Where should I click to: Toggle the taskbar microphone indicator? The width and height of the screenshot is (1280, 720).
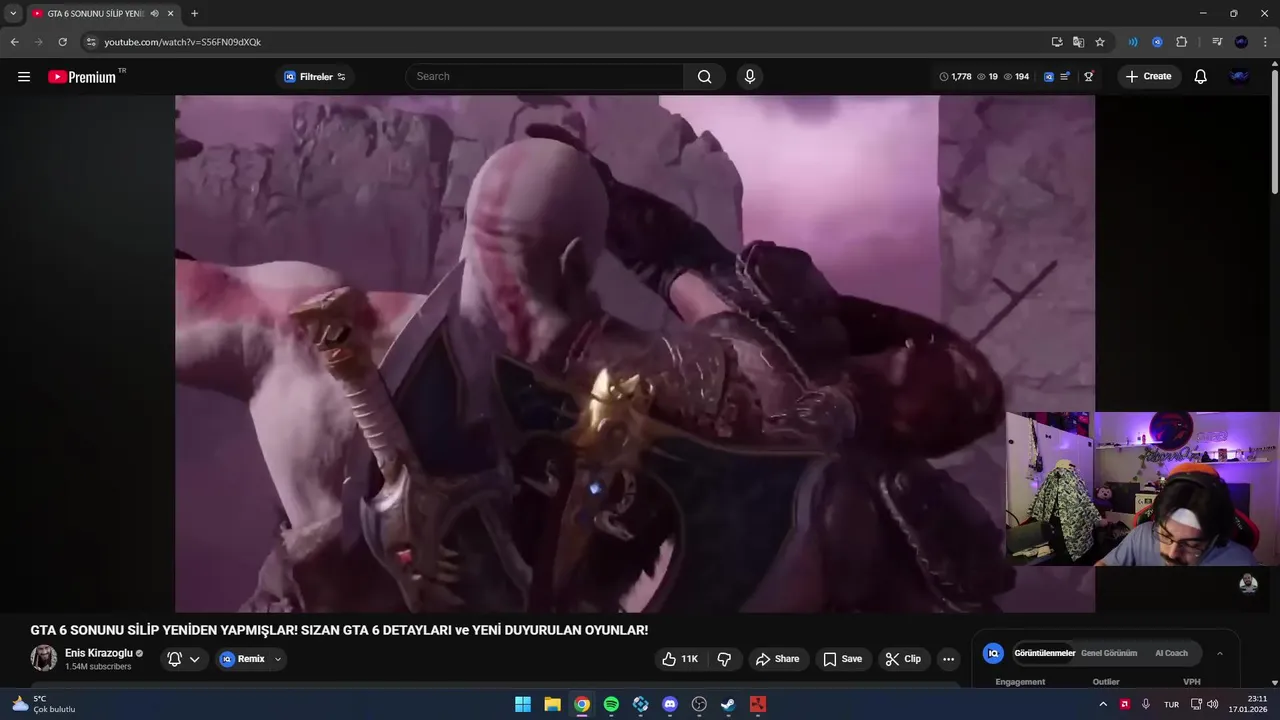point(1146,704)
